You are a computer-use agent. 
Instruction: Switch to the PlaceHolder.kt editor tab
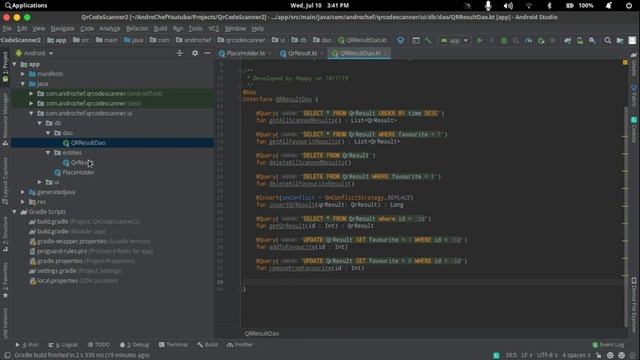[x=245, y=53]
